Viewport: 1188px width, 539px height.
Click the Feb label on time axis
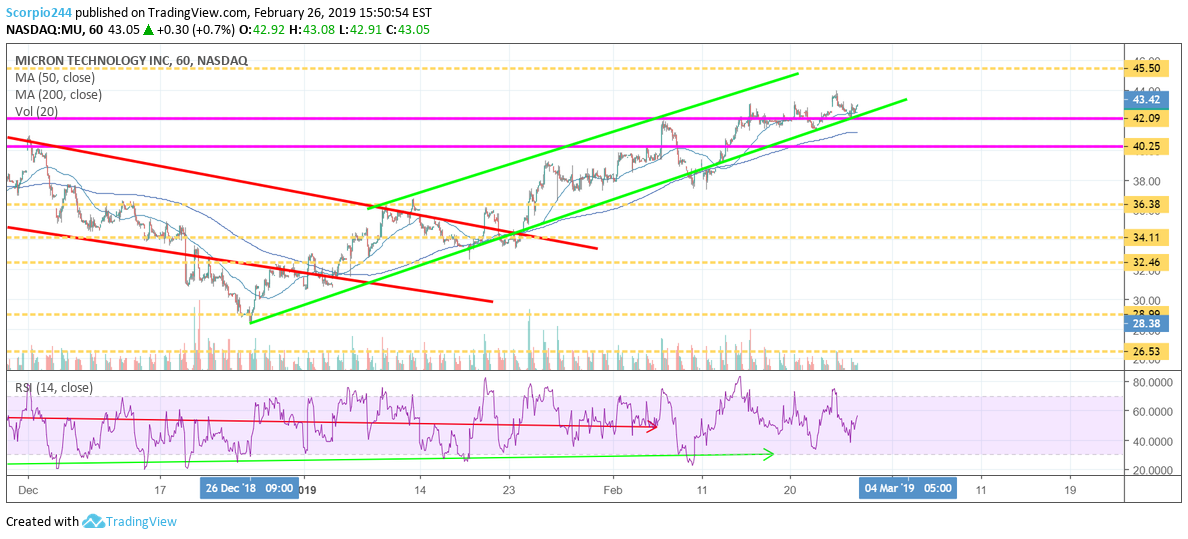pyautogui.click(x=611, y=488)
